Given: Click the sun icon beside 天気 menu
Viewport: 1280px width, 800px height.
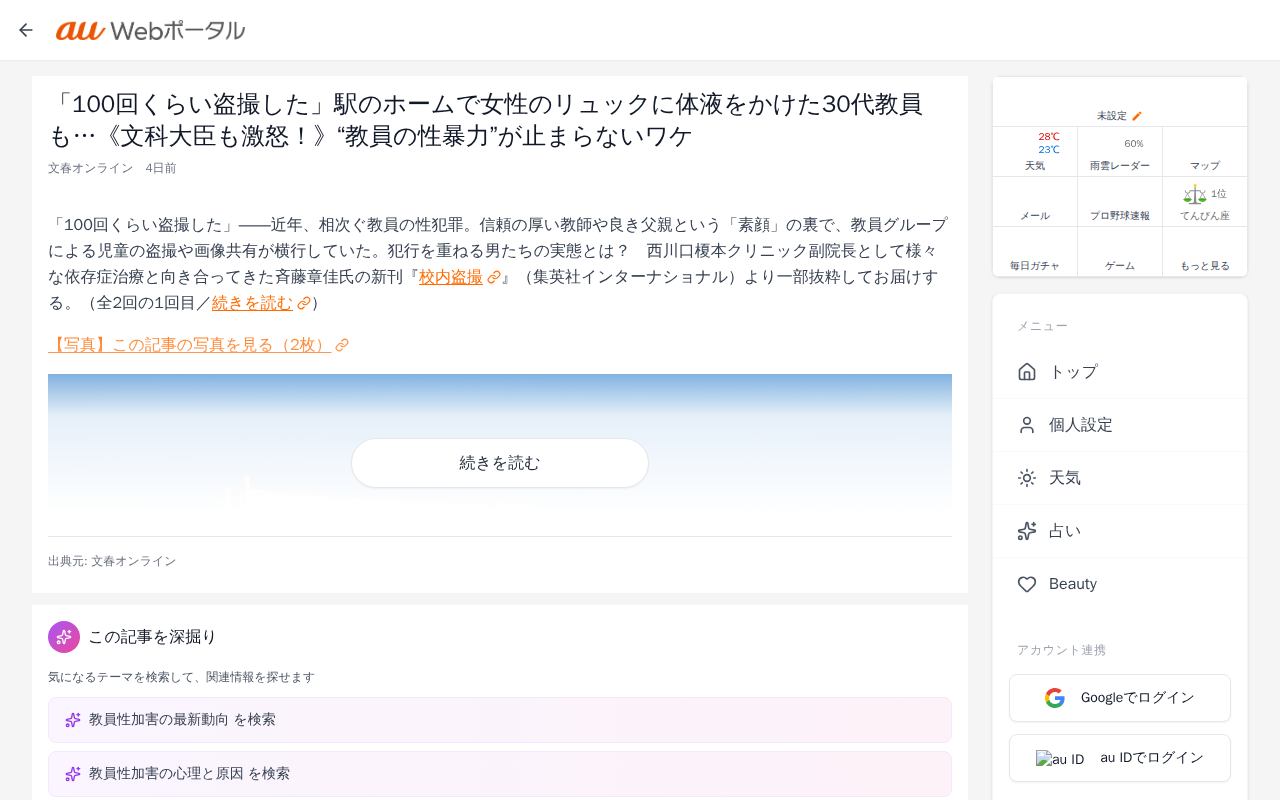Looking at the screenshot, I should pos(1027,478).
